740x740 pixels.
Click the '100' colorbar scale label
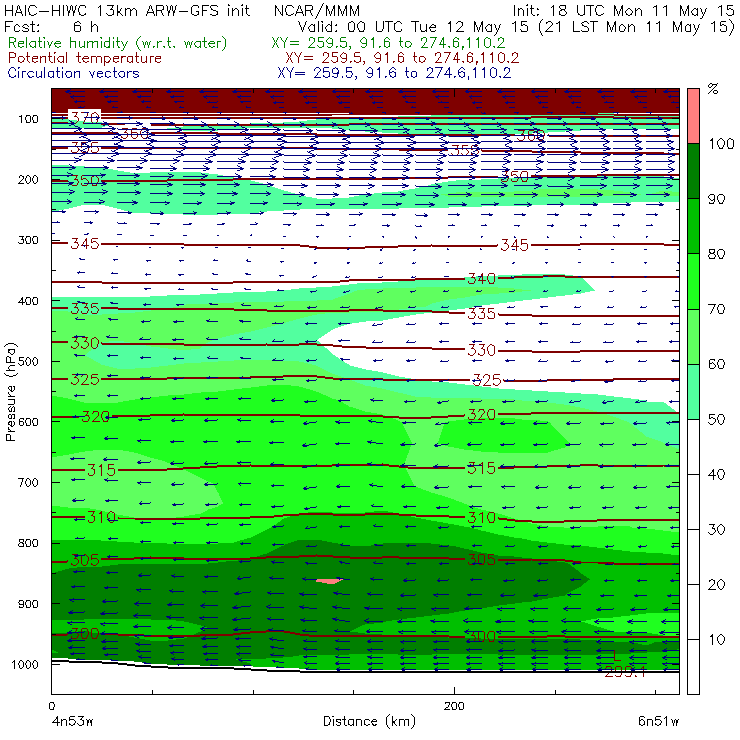[722, 143]
